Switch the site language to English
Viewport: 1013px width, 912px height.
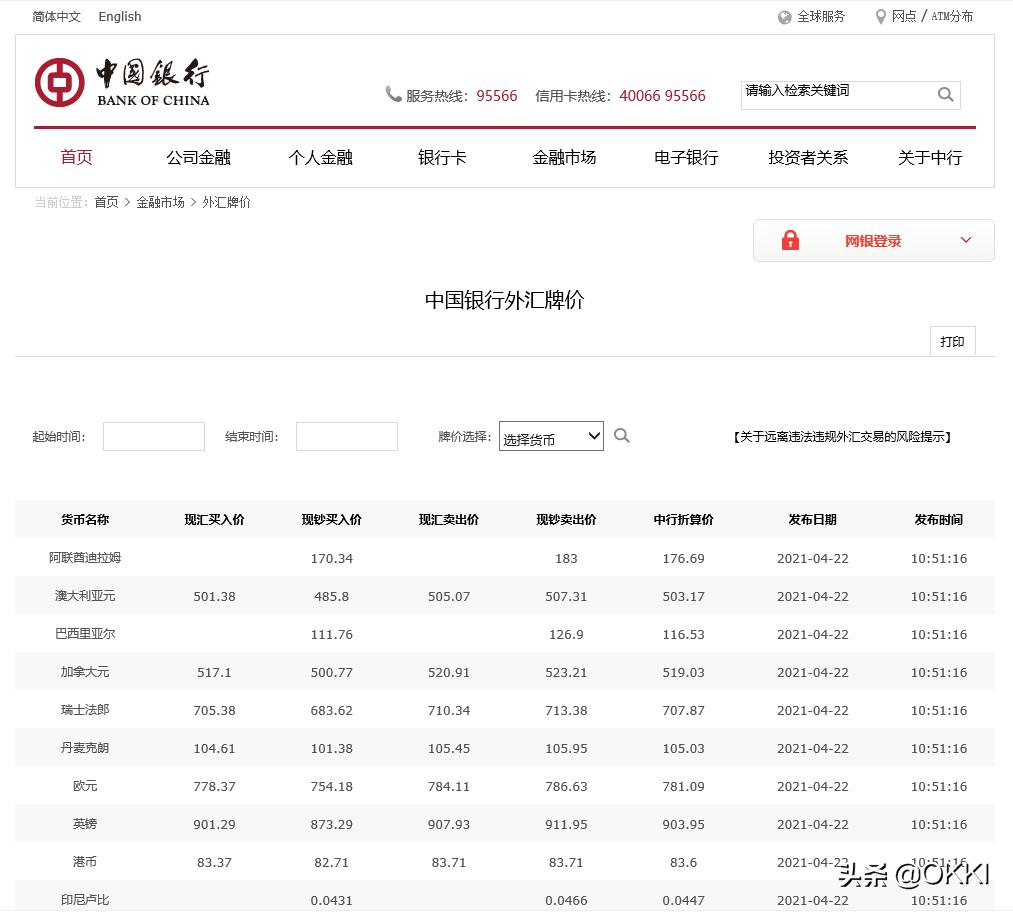pos(119,16)
